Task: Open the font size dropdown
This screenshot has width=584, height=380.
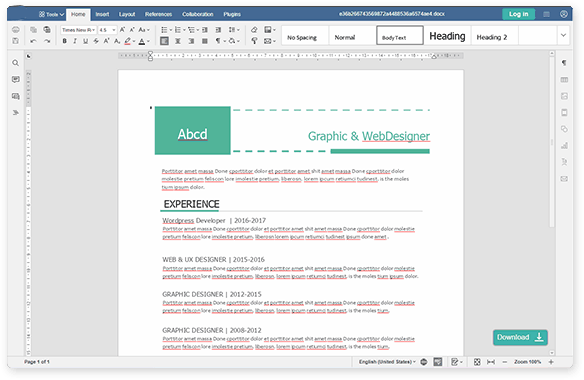Action: click(108, 30)
